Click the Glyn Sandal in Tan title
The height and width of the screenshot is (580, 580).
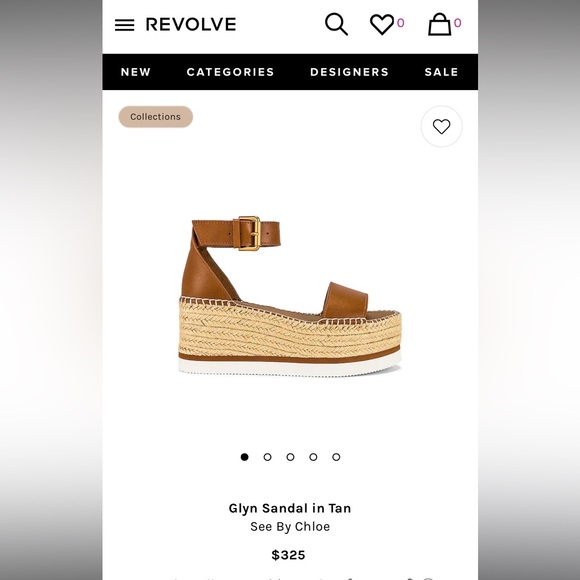[290, 508]
